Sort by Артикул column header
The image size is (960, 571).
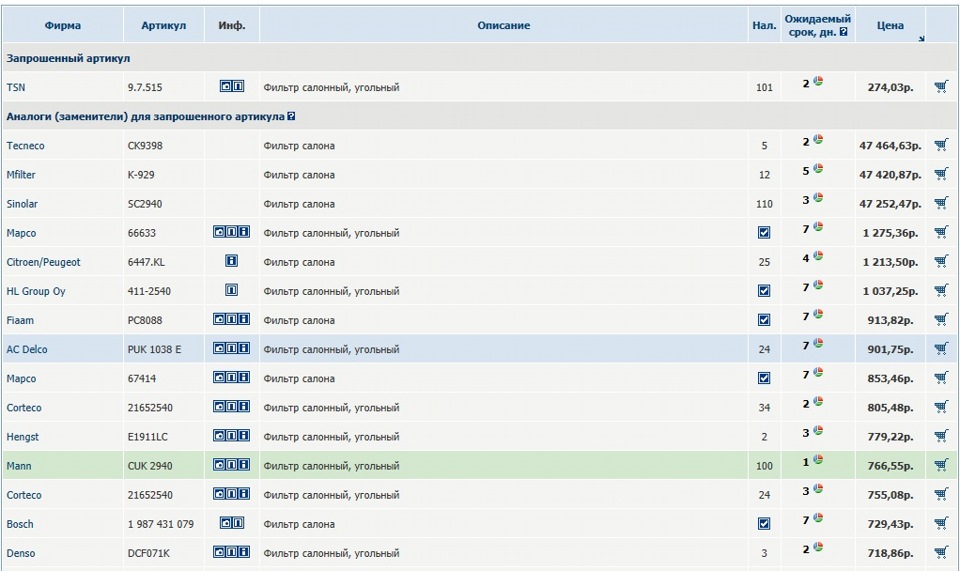click(163, 25)
